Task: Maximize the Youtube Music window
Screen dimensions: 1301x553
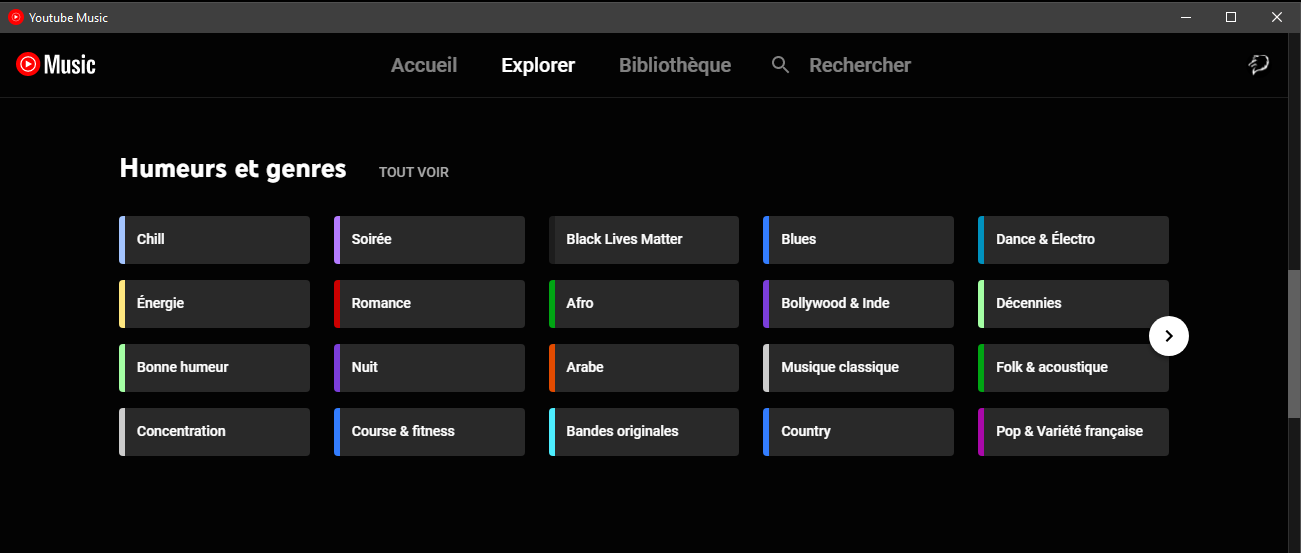Action: 1231,17
